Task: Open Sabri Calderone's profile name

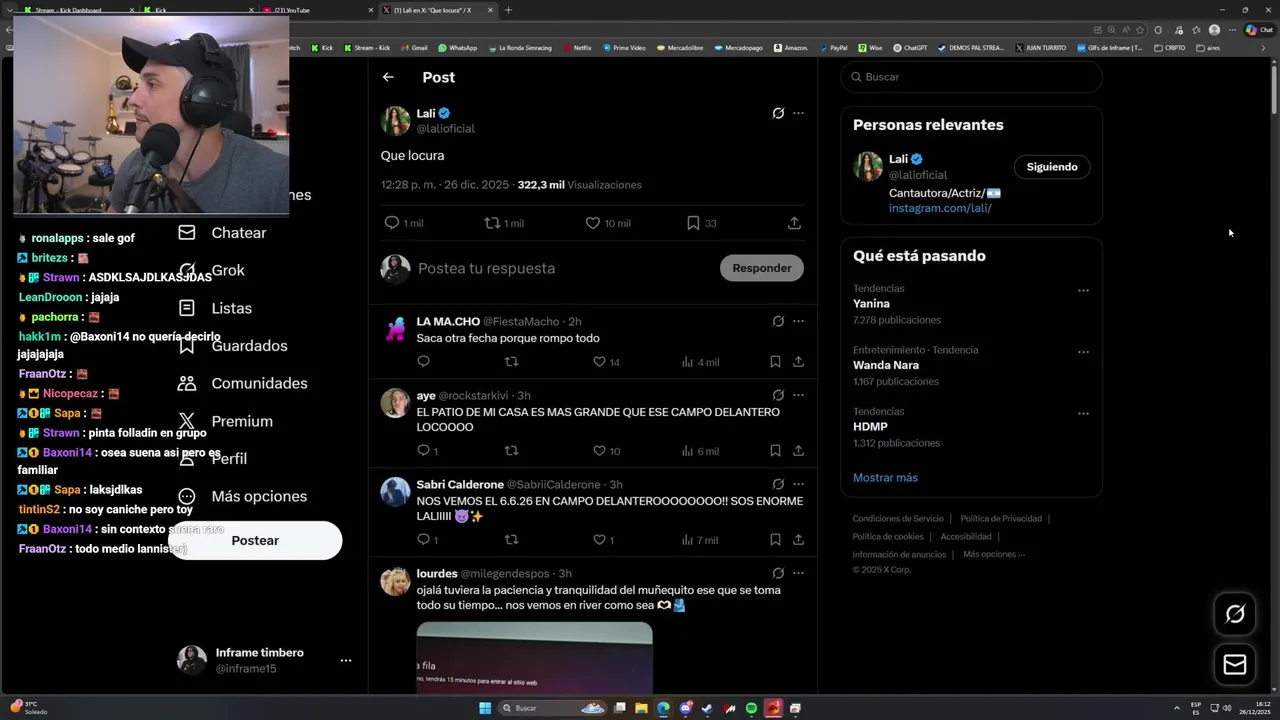Action: 460,484
